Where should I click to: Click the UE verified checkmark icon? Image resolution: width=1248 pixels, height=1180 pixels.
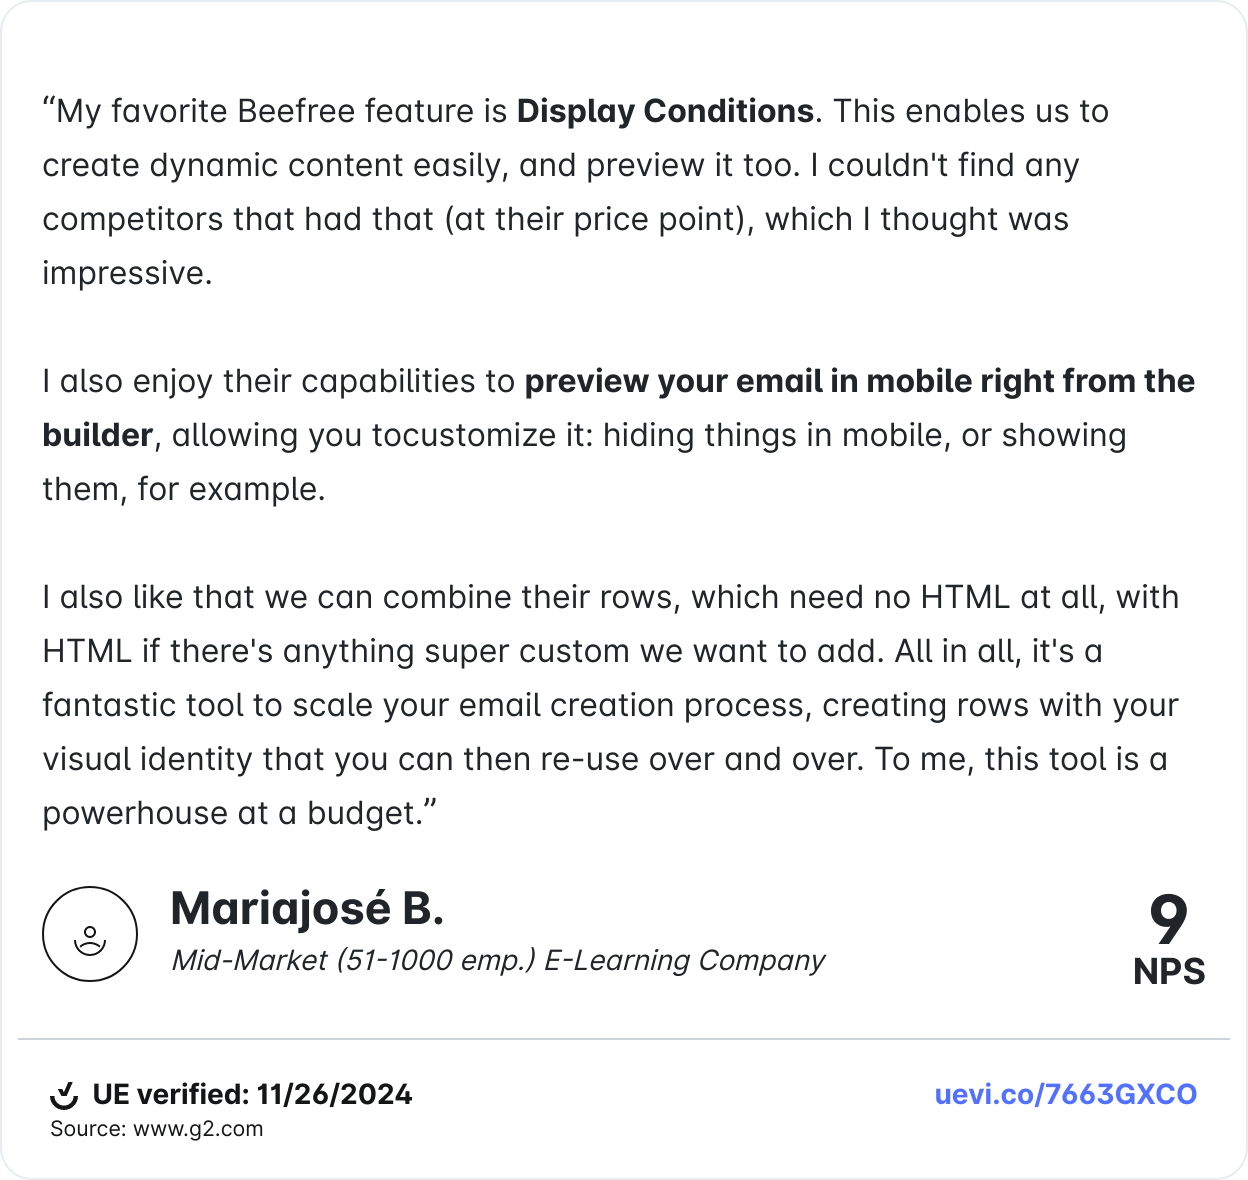coord(64,1095)
